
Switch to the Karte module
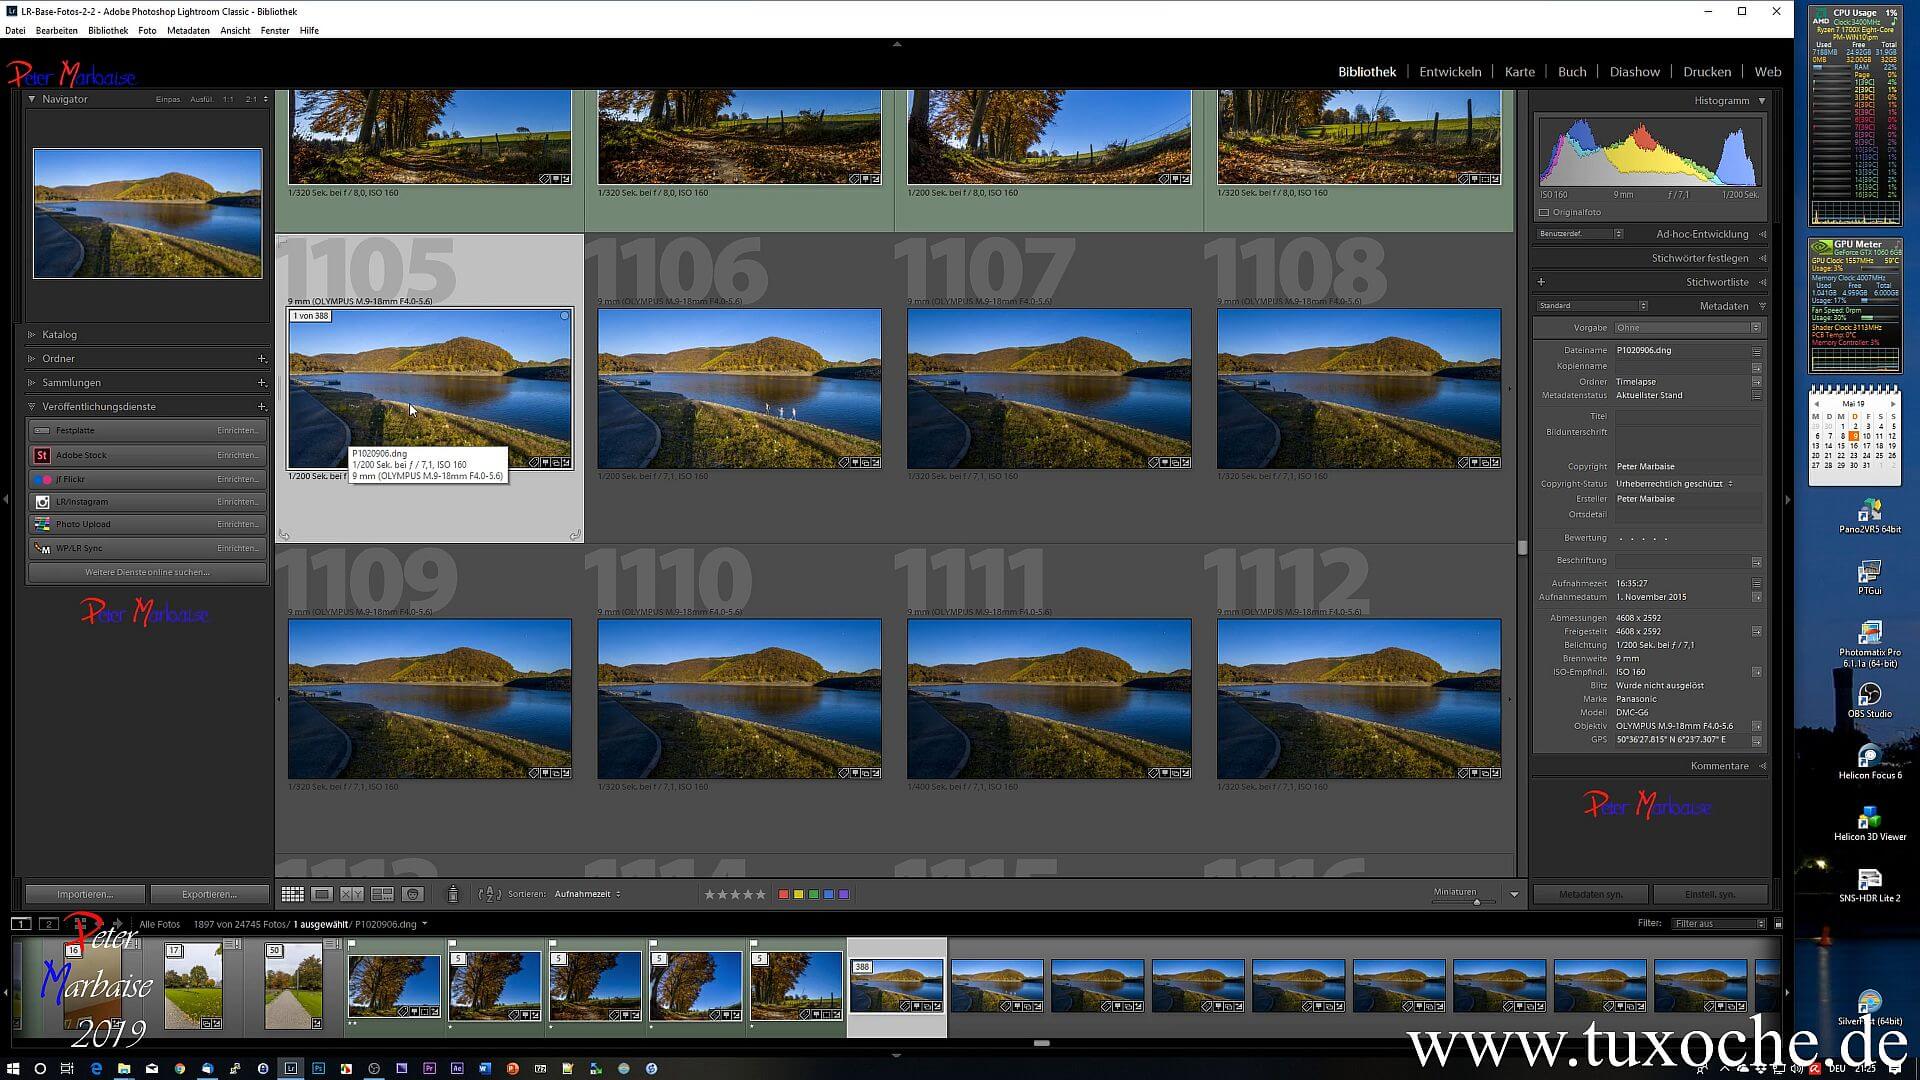coord(1519,72)
